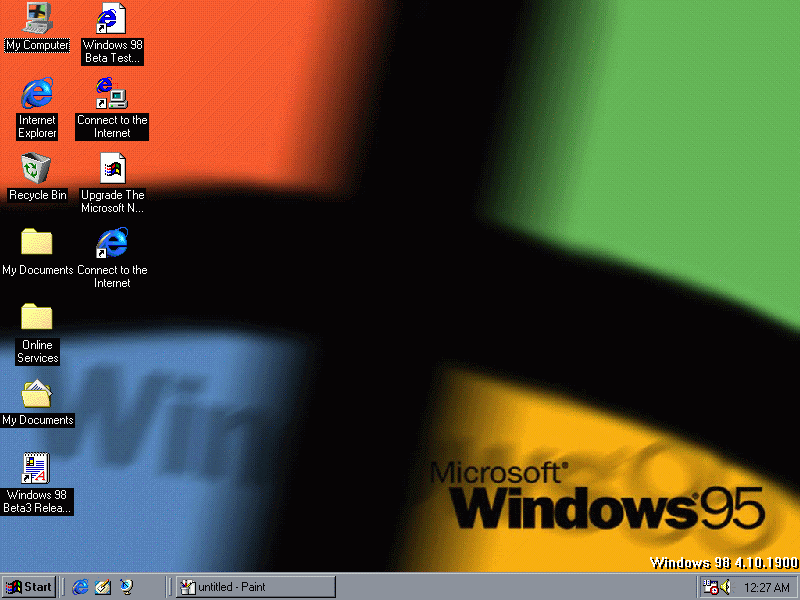Click the Show Desktop Quick Launch icon
The image size is (800, 600).
[103, 587]
